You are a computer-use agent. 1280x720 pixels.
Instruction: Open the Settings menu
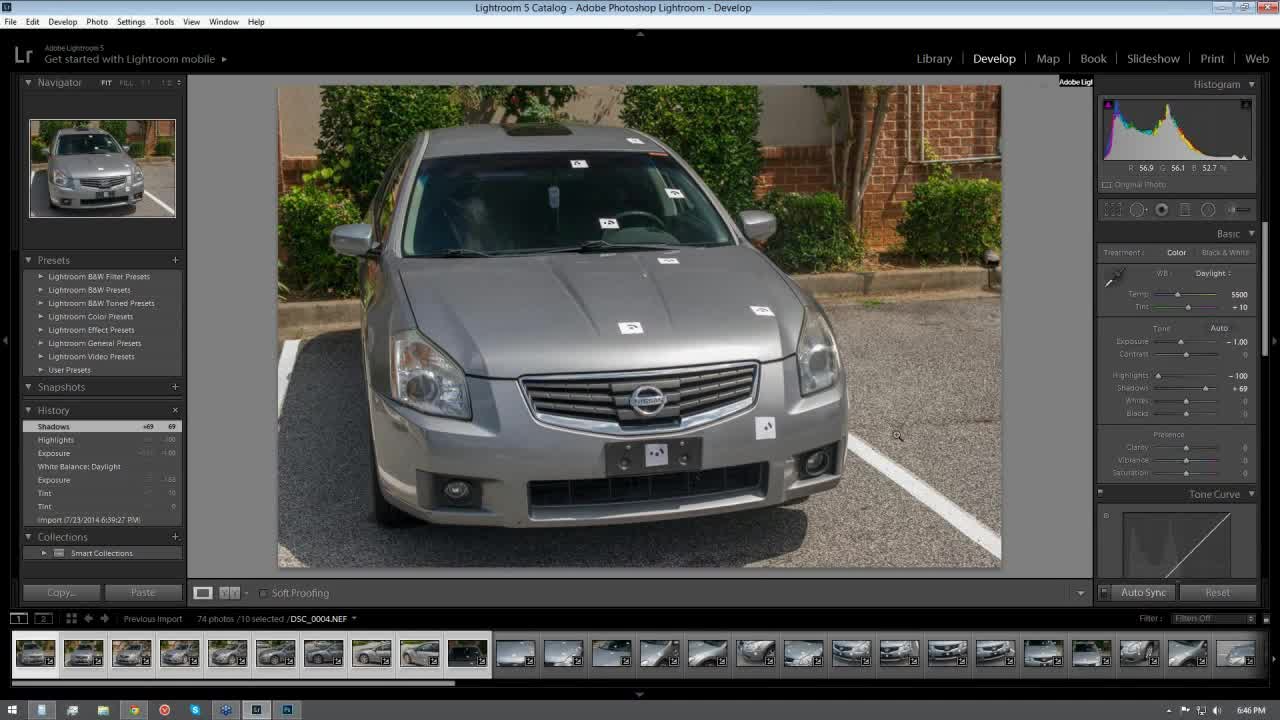pos(131,22)
